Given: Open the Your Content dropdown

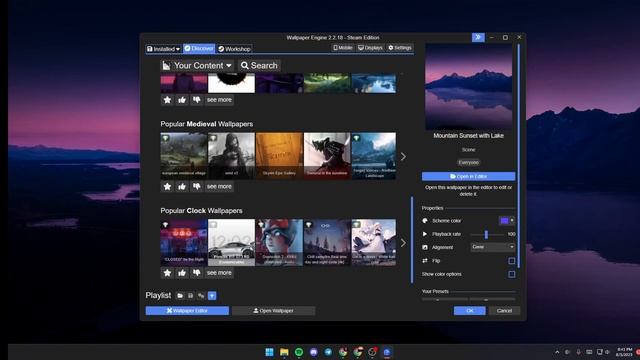Looking at the screenshot, I should point(197,66).
